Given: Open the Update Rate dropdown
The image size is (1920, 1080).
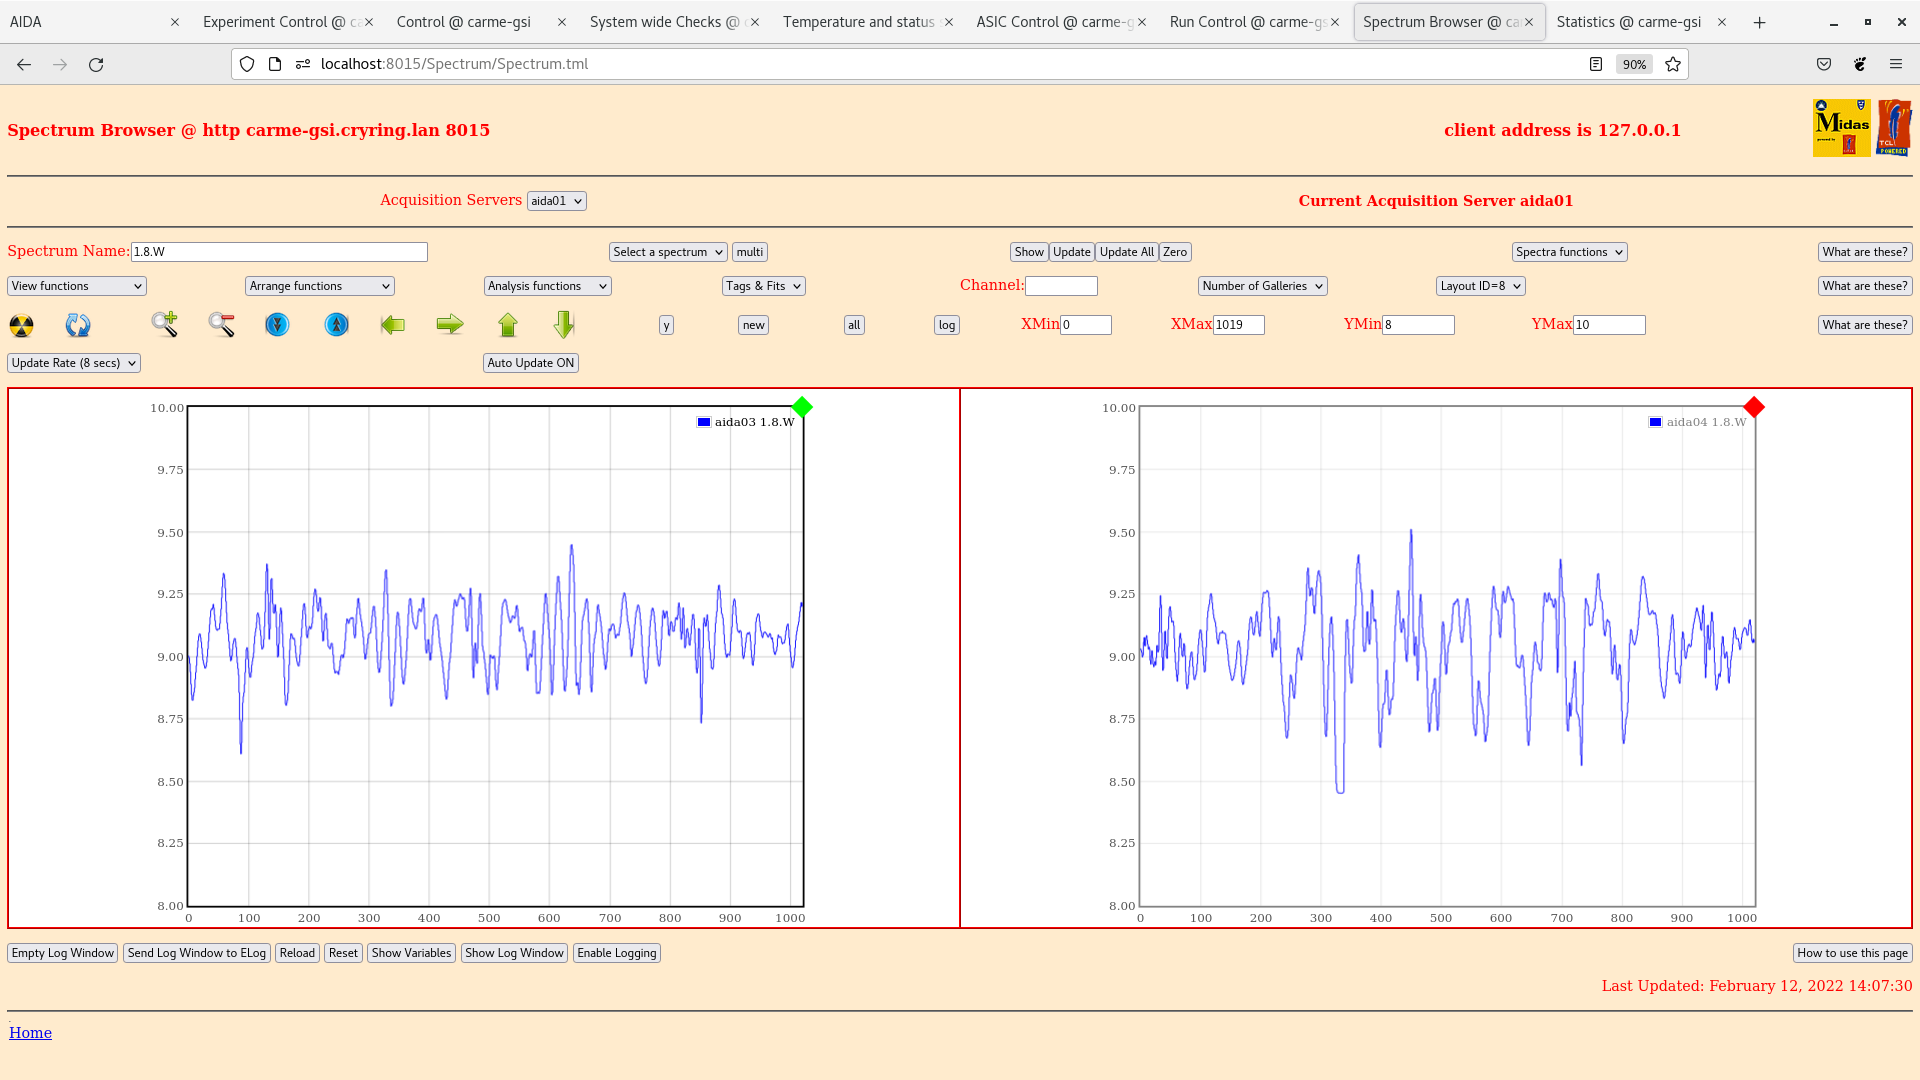Looking at the screenshot, I should [74, 363].
